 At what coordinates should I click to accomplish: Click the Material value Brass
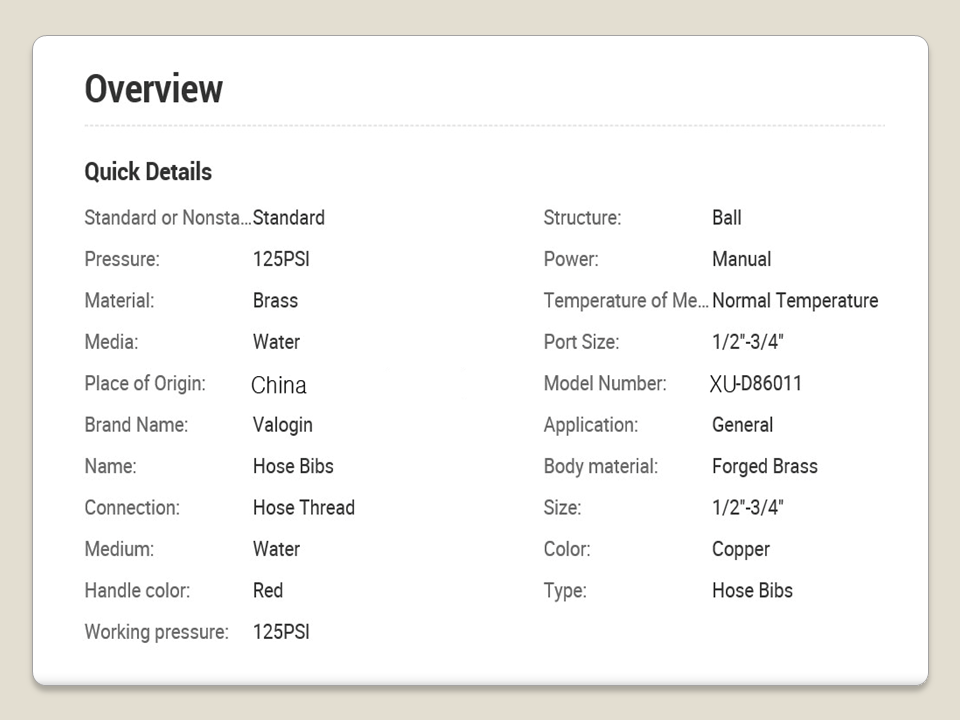point(275,301)
